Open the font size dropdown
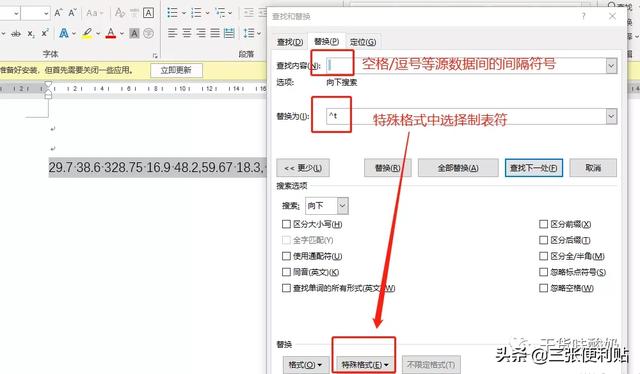The width and height of the screenshot is (640, 374). pyautogui.click(x=47, y=13)
